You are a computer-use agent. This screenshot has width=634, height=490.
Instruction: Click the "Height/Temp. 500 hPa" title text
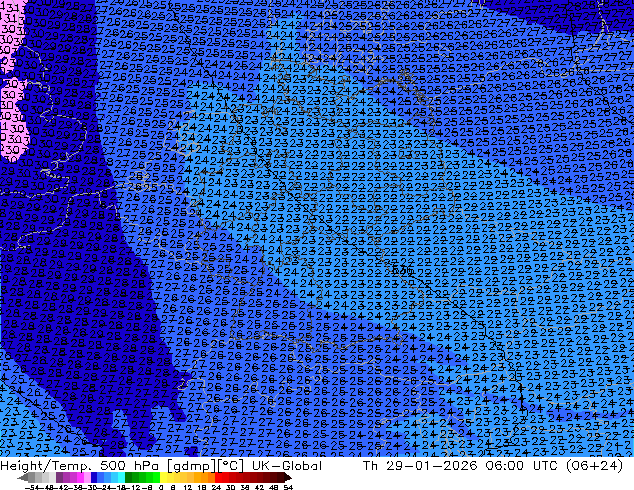(81, 465)
